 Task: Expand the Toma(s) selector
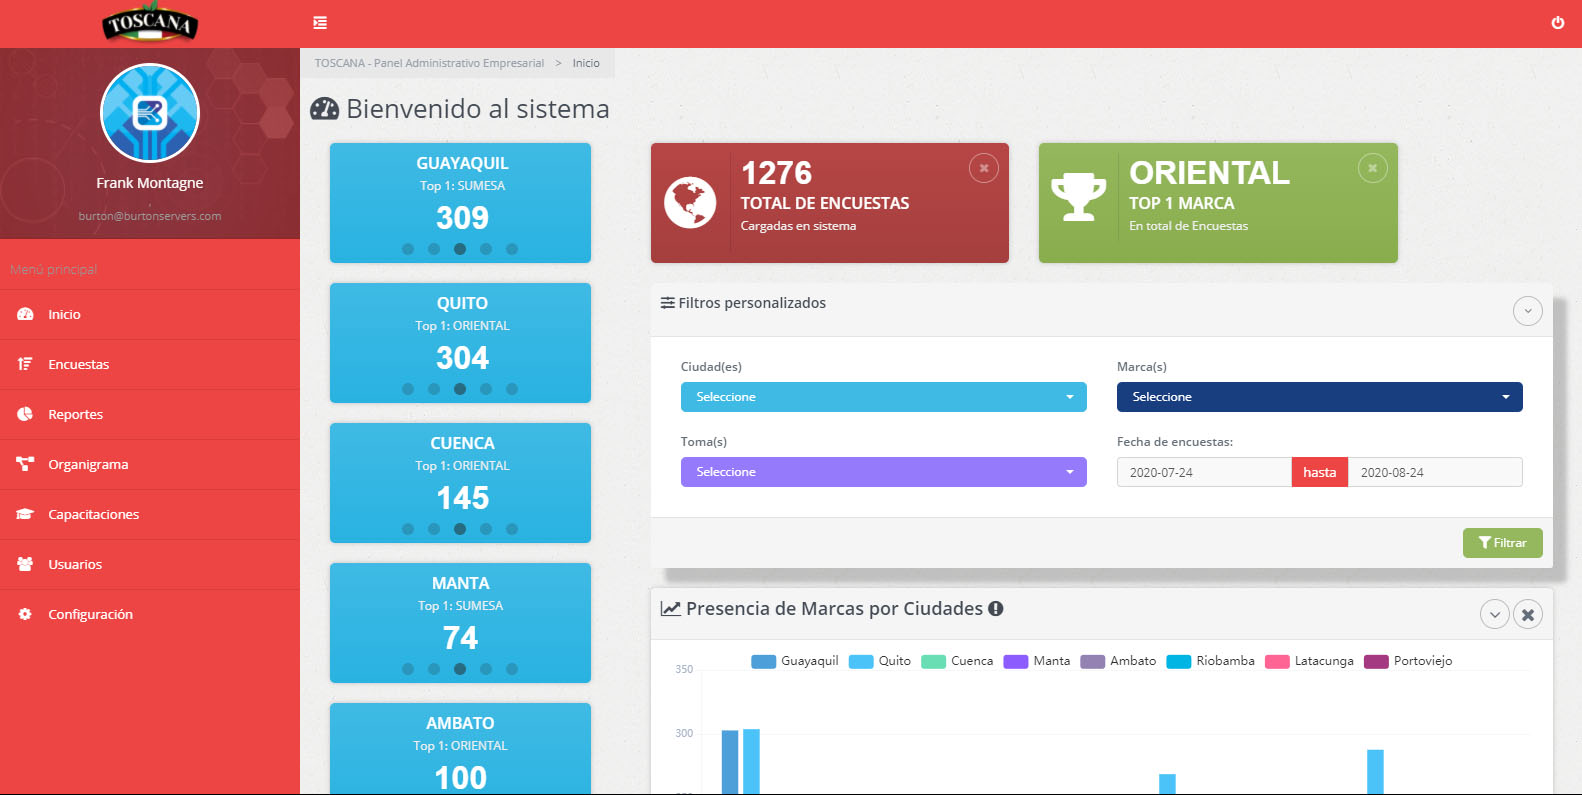pyautogui.click(x=883, y=472)
